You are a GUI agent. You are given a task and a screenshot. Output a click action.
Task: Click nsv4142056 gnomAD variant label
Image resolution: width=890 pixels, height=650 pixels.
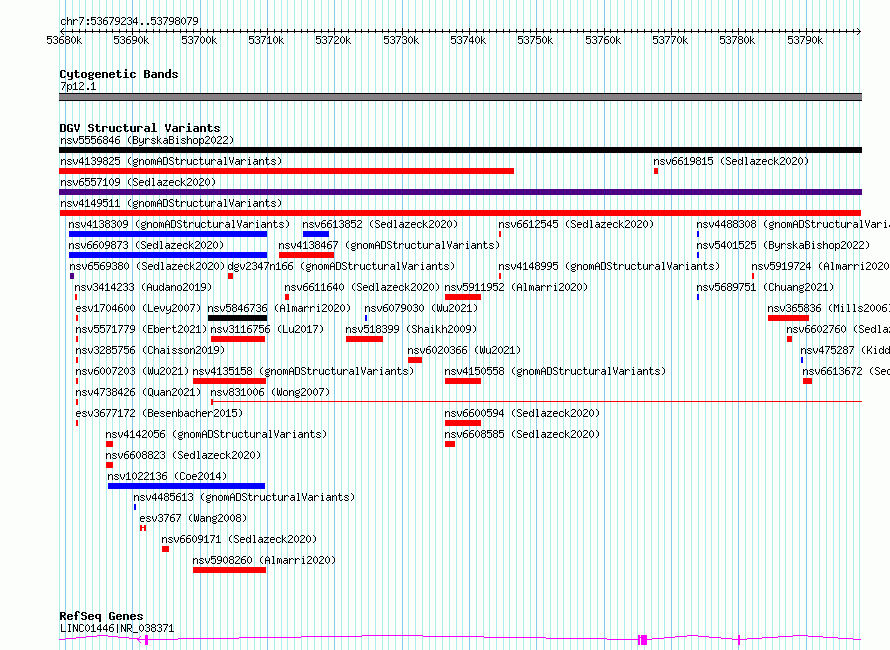[216, 434]
